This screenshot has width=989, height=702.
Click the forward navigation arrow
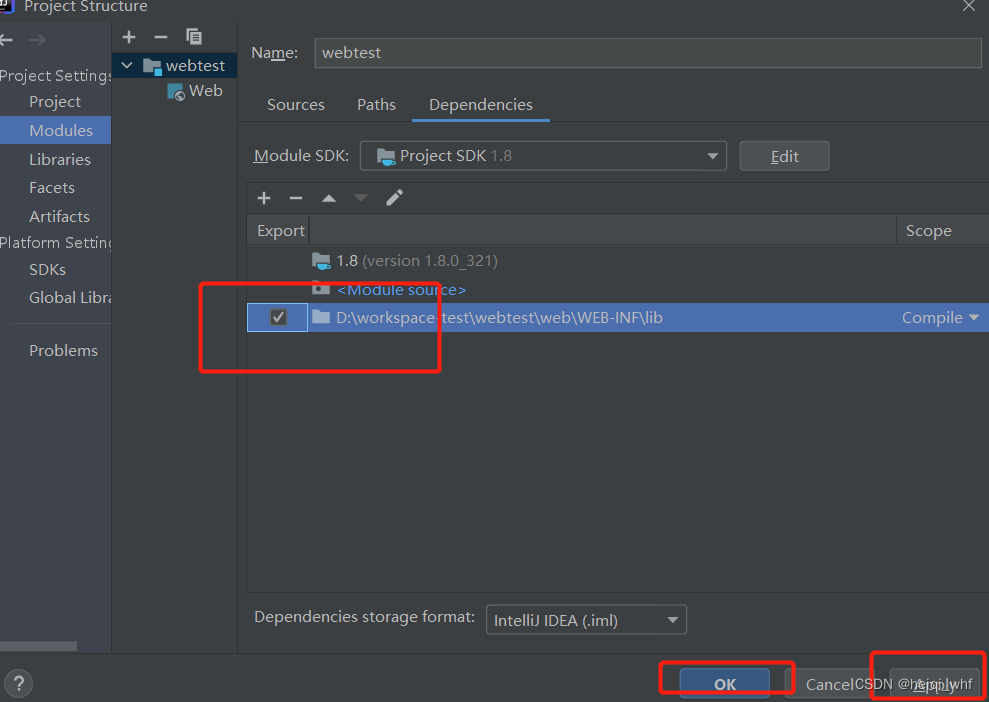pyautogui.click(x=37, y=40)
